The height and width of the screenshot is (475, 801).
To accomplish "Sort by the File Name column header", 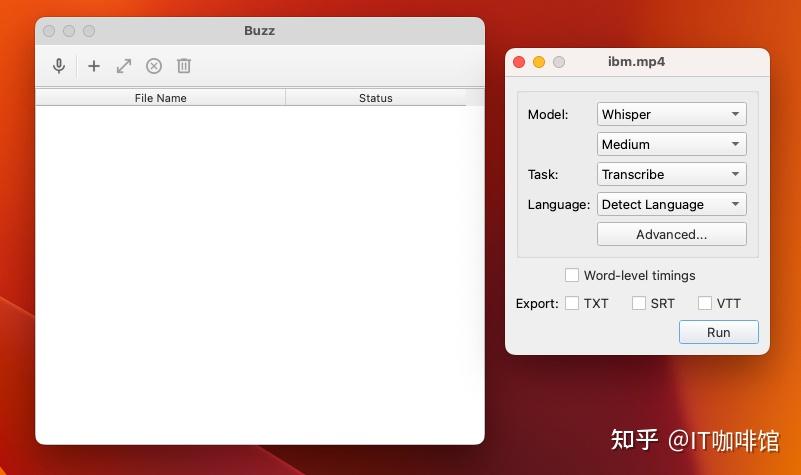I will 160,98.
